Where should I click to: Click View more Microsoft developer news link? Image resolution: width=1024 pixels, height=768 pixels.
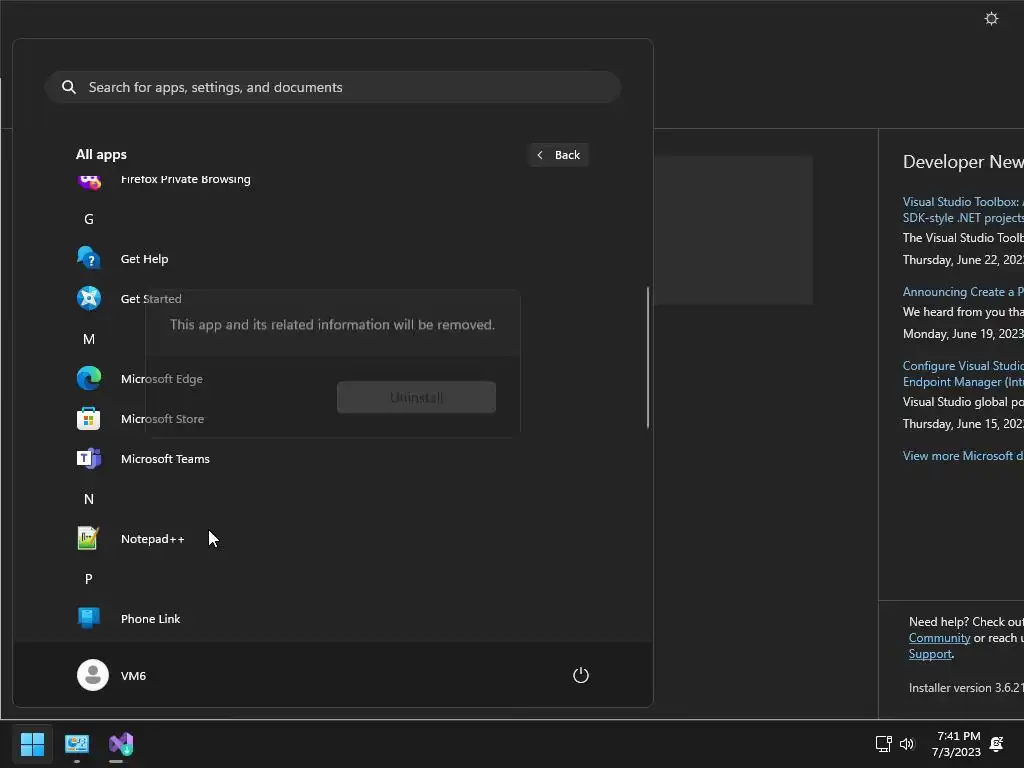pyautogui.click(x=963, y=456)
